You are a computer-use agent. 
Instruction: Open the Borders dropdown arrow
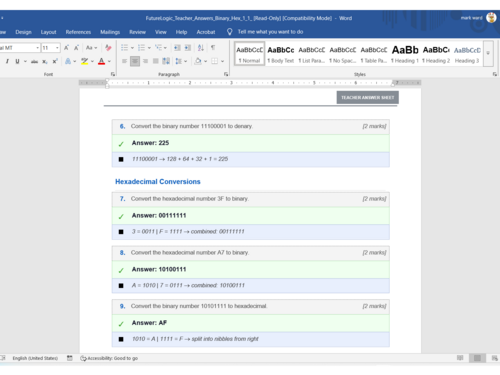click(222, 61)
